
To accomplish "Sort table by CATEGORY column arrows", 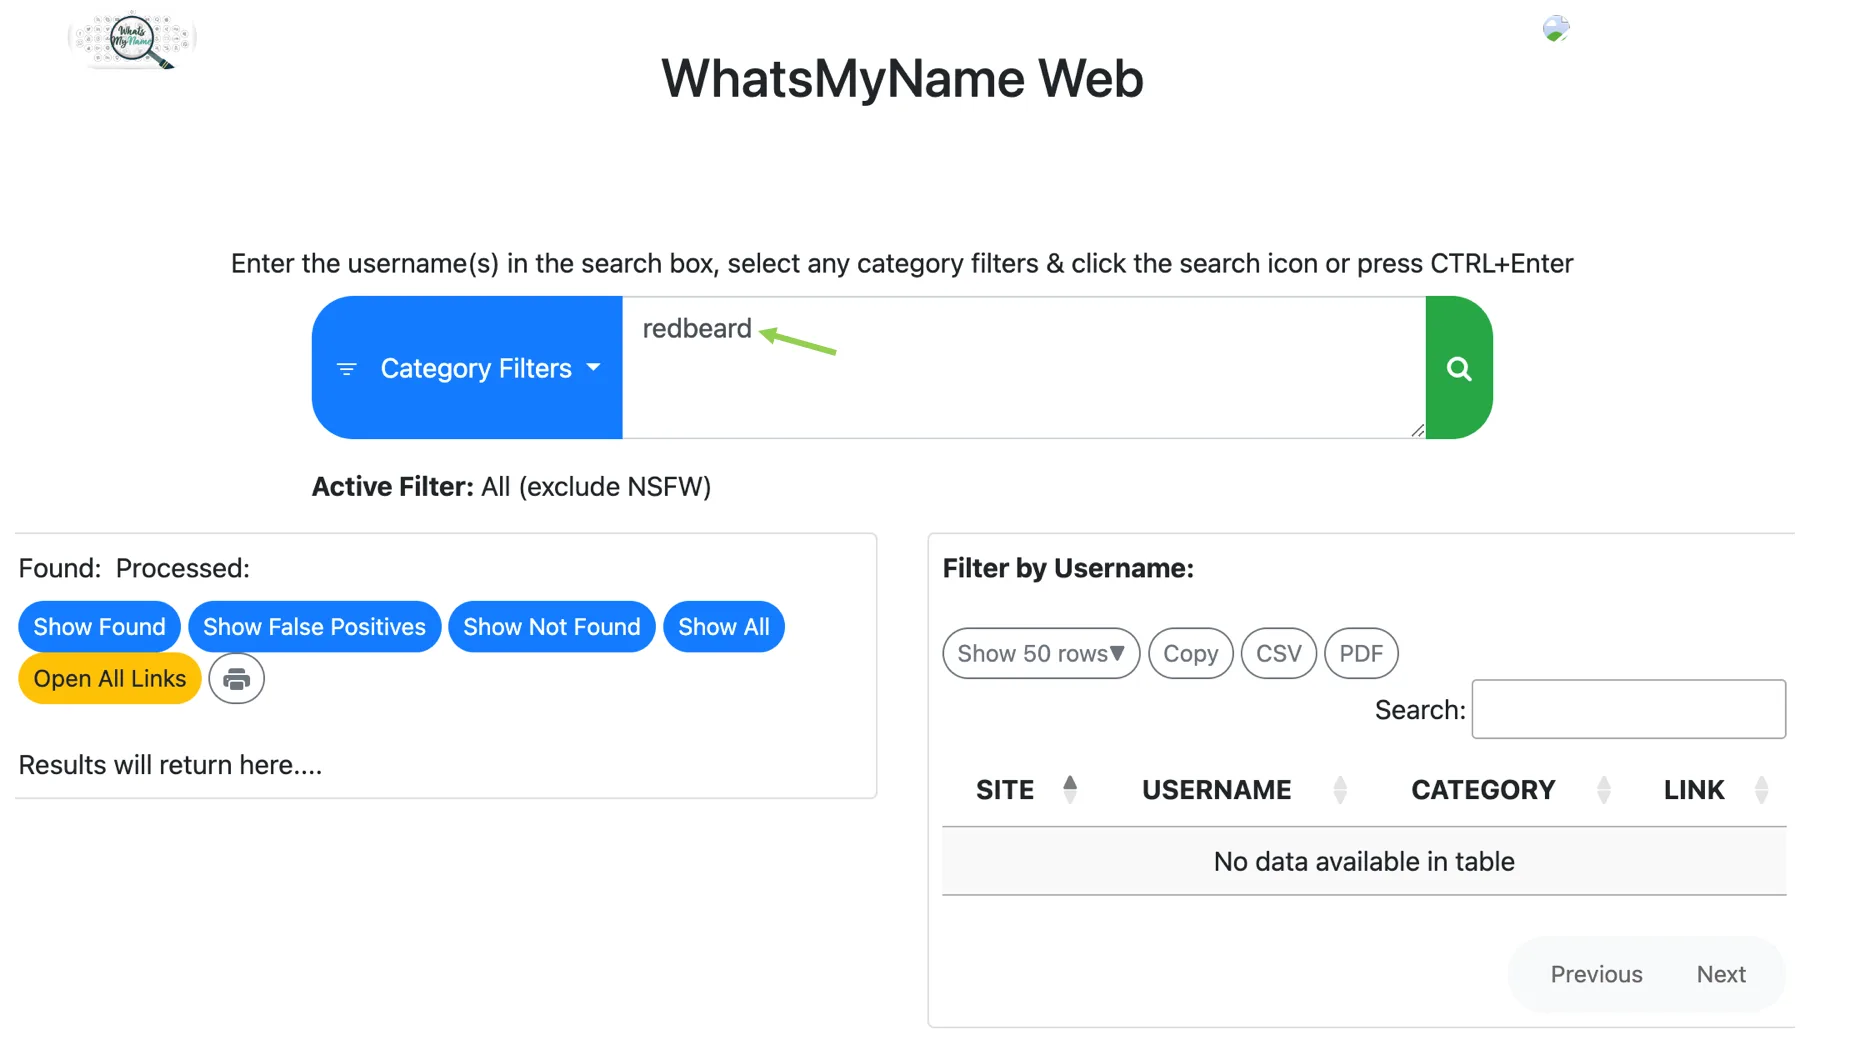I will [1604, 789].
